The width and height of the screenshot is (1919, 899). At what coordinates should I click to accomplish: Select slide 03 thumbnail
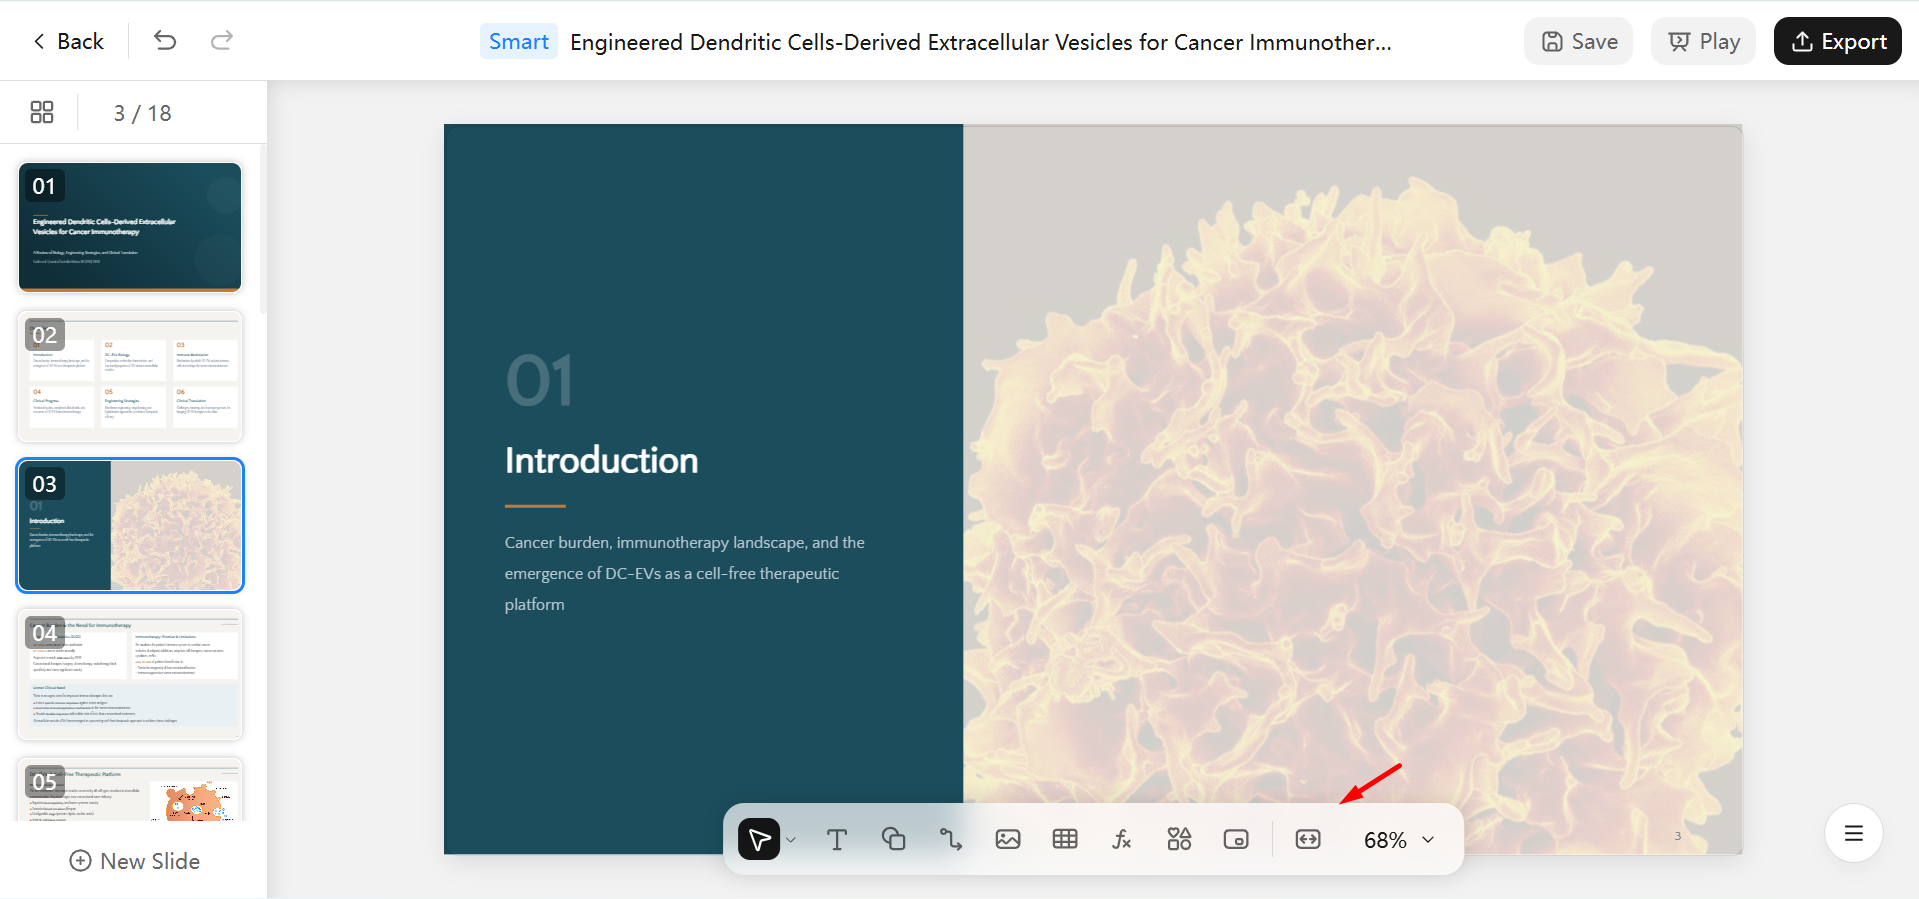pyautogui.click(x=130, y=525)
